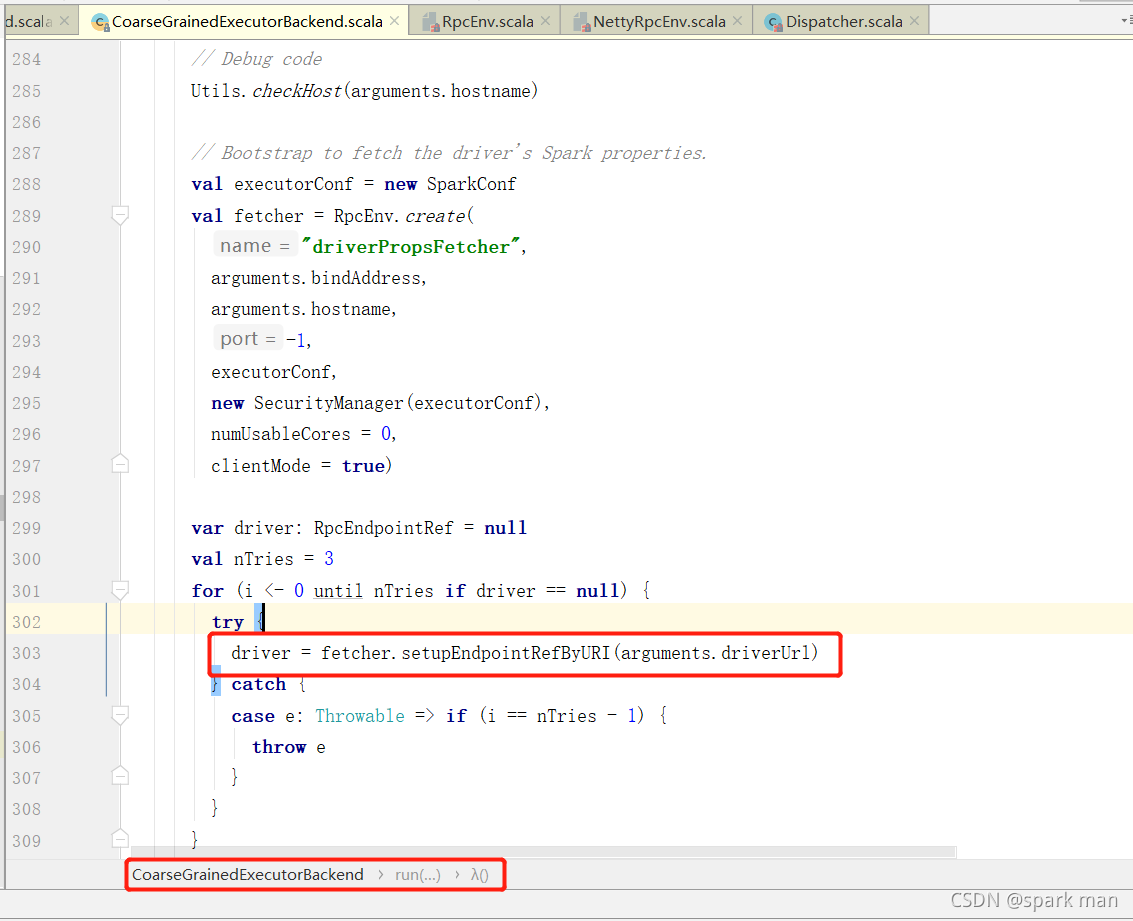The height and width of the screenshot is (921, 1133).
Task: Open the NettyRpcEnv.scala tab
Action: pos(659,22)
